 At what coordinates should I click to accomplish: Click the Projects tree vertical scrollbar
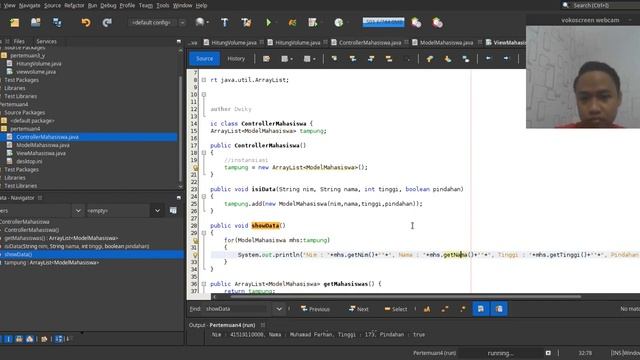coord(180,129)
